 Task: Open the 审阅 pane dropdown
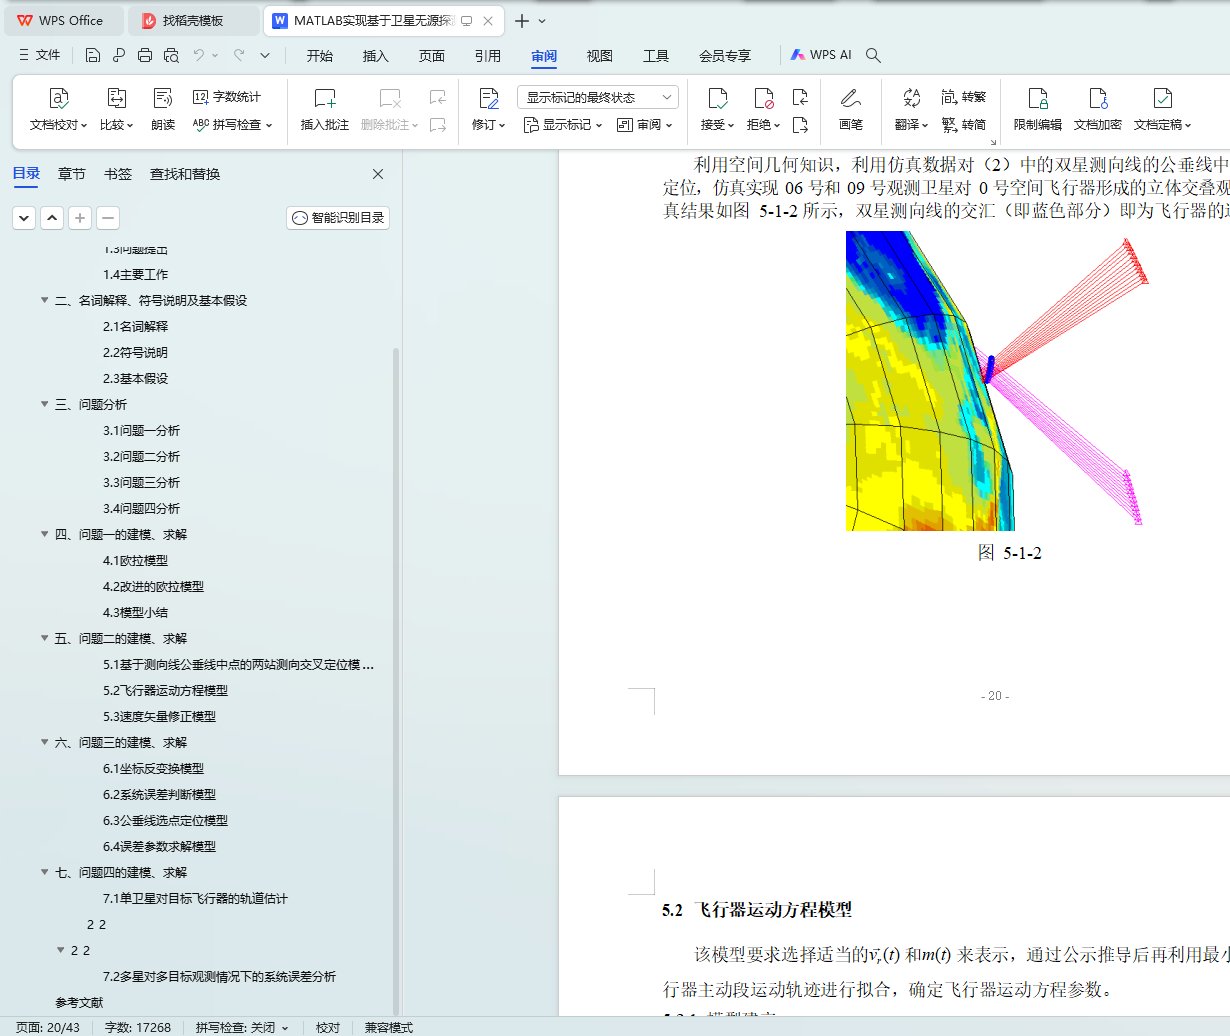645,125
